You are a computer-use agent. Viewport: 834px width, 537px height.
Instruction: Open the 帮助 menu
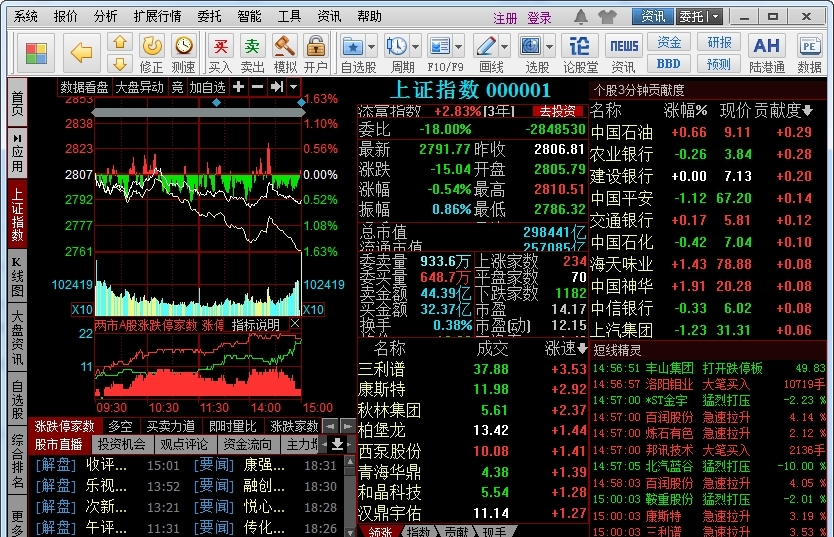369,16
